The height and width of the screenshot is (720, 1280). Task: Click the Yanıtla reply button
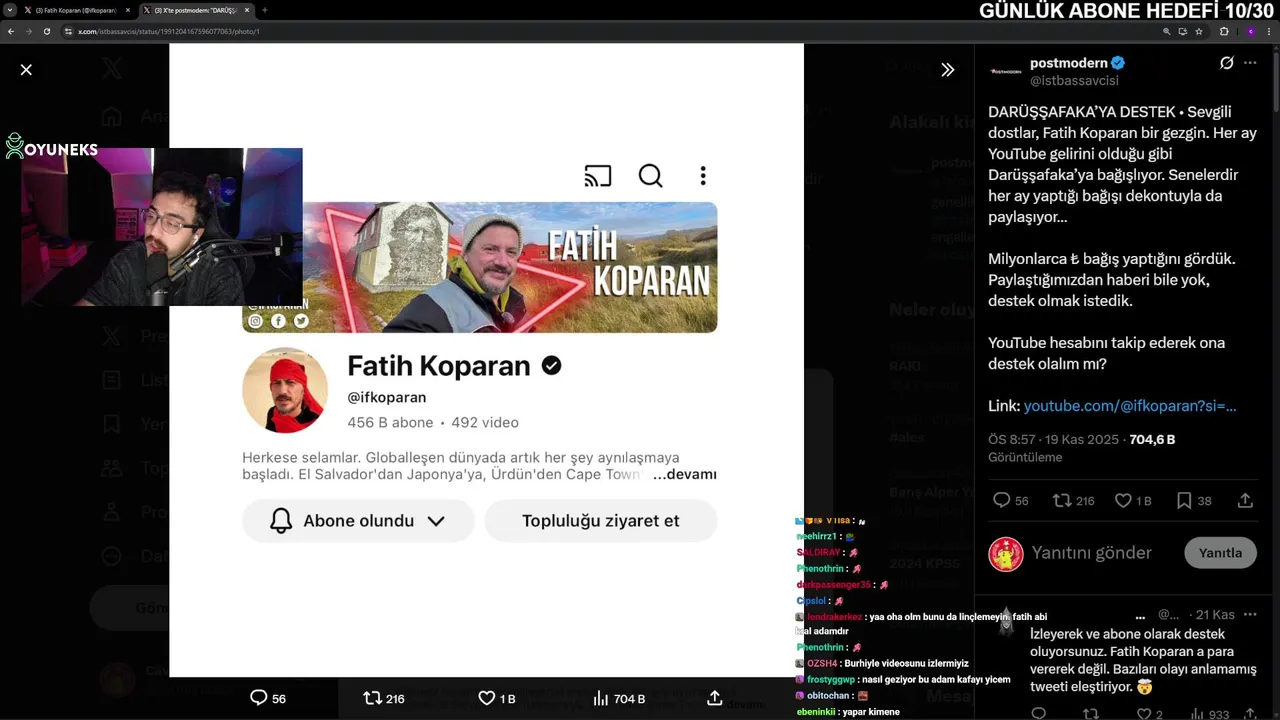coord(1220,552)
